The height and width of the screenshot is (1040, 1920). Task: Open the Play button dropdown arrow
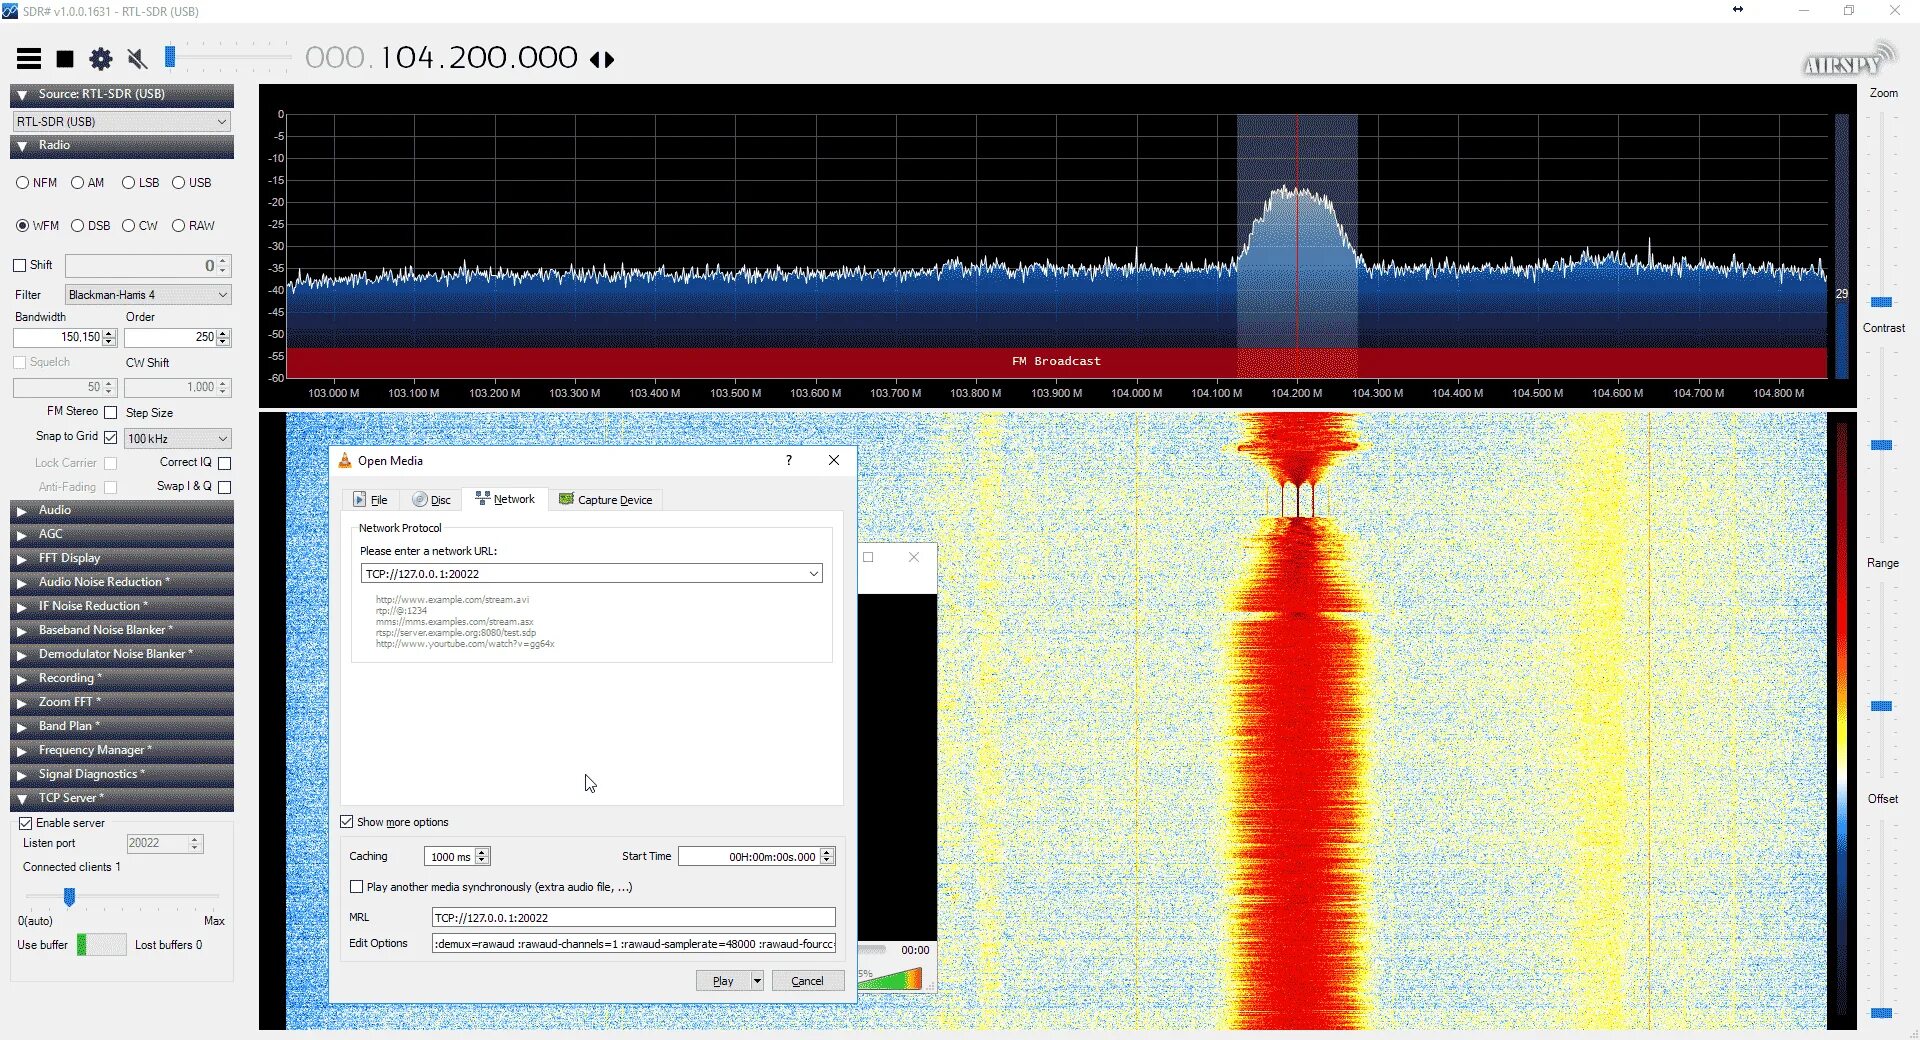point(757,981)
